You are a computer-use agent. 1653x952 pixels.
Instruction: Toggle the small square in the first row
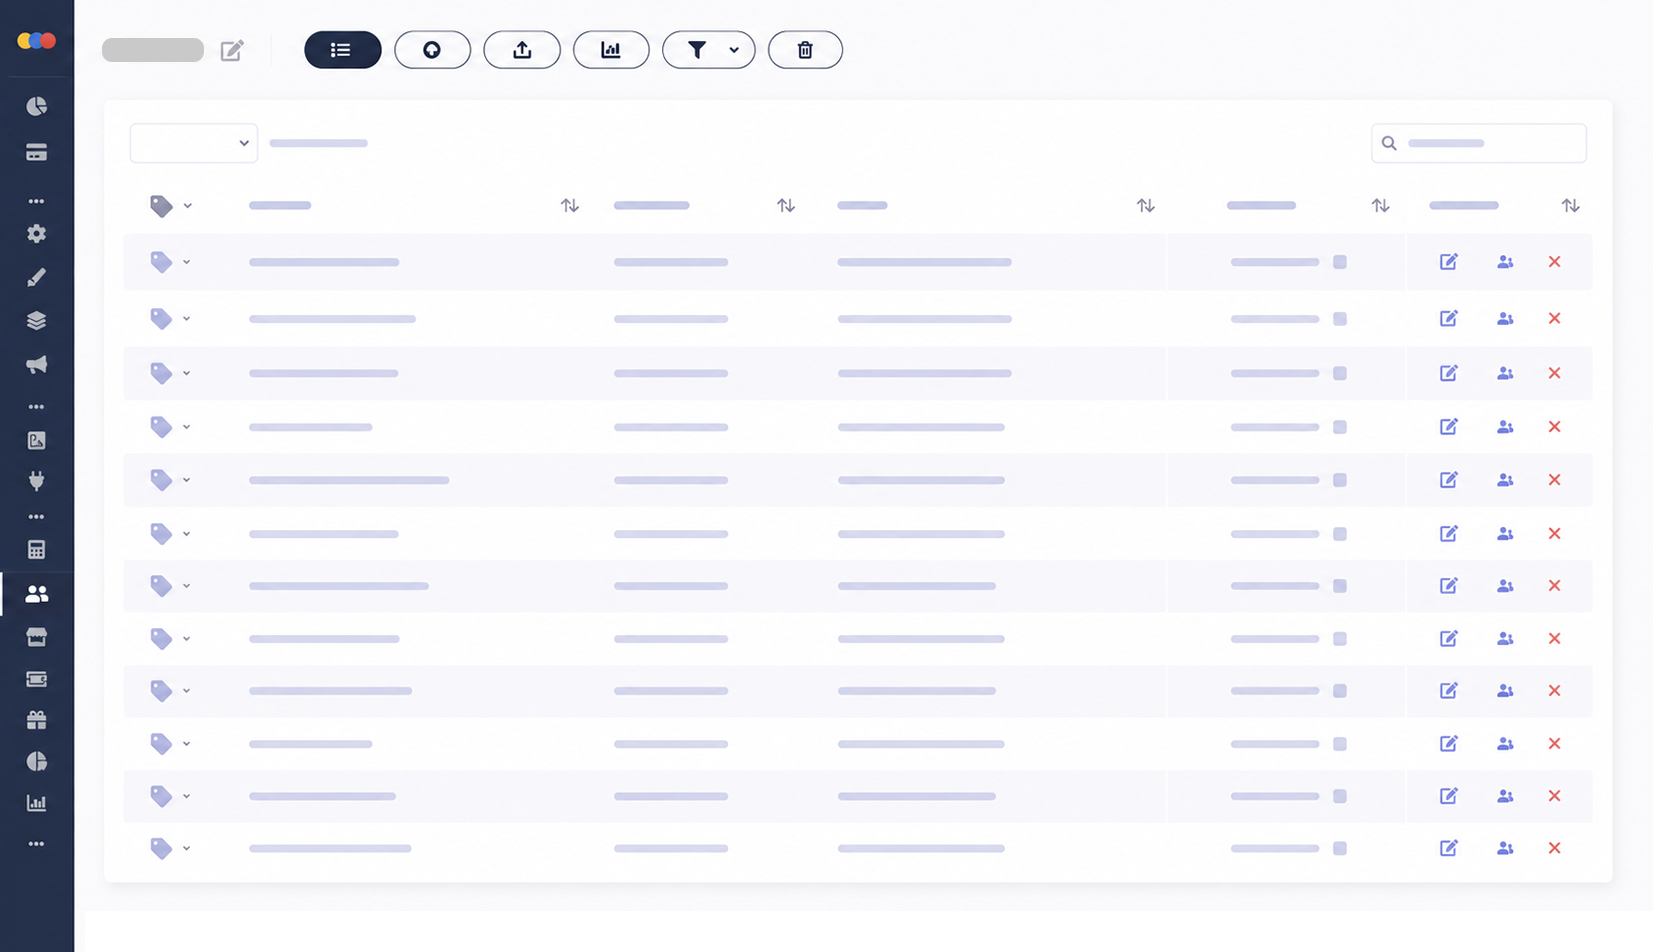[x=1340, y=262]
